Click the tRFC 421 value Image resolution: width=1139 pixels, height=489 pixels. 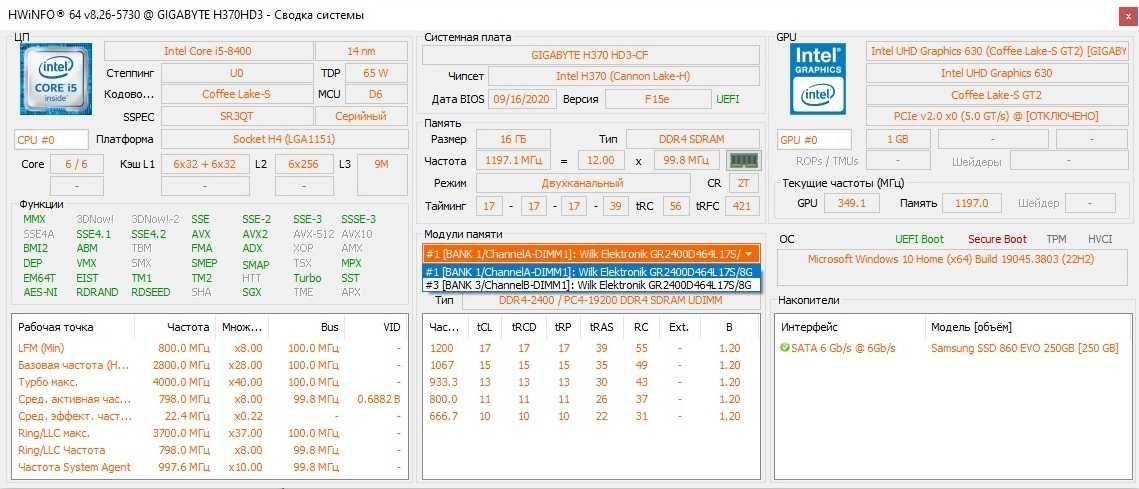[x=742, y=206]
